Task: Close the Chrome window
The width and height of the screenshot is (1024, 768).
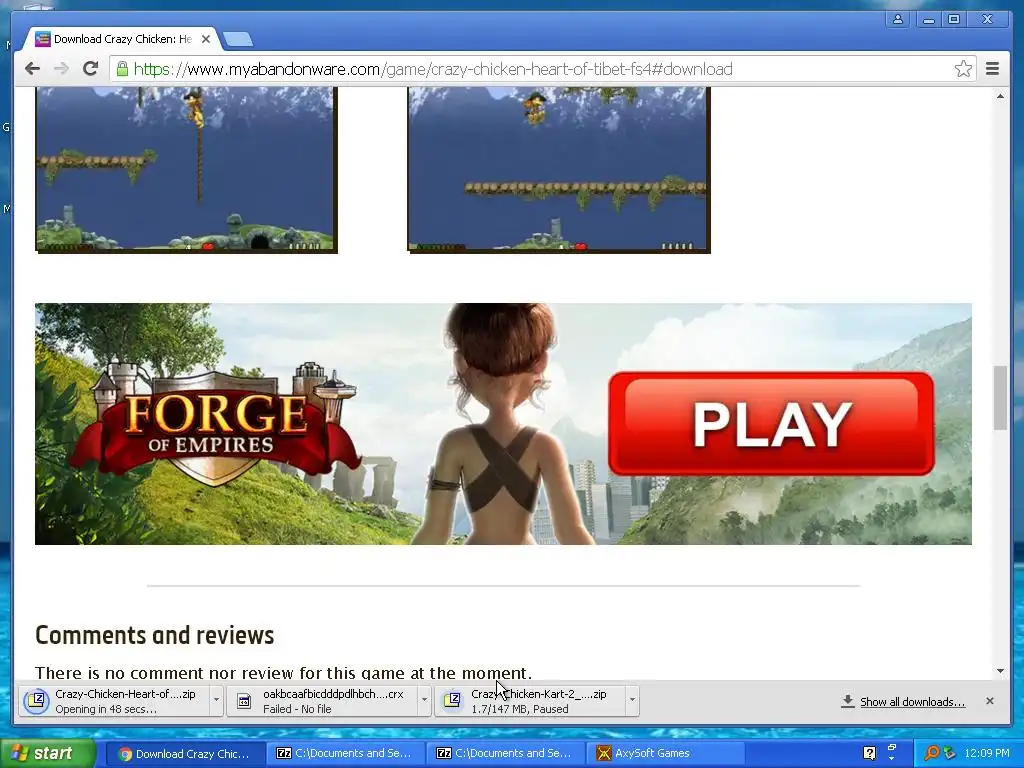Action: click(987, 19)
